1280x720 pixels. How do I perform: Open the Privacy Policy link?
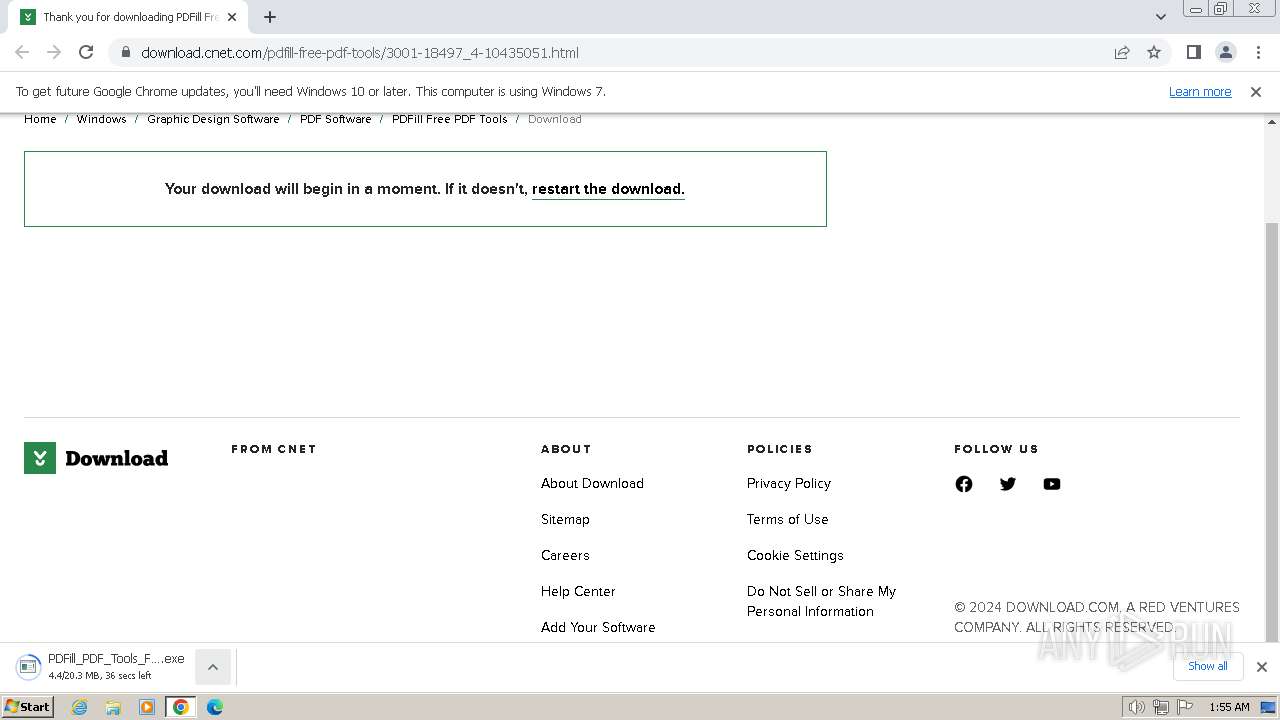click(x=789, y=483)
